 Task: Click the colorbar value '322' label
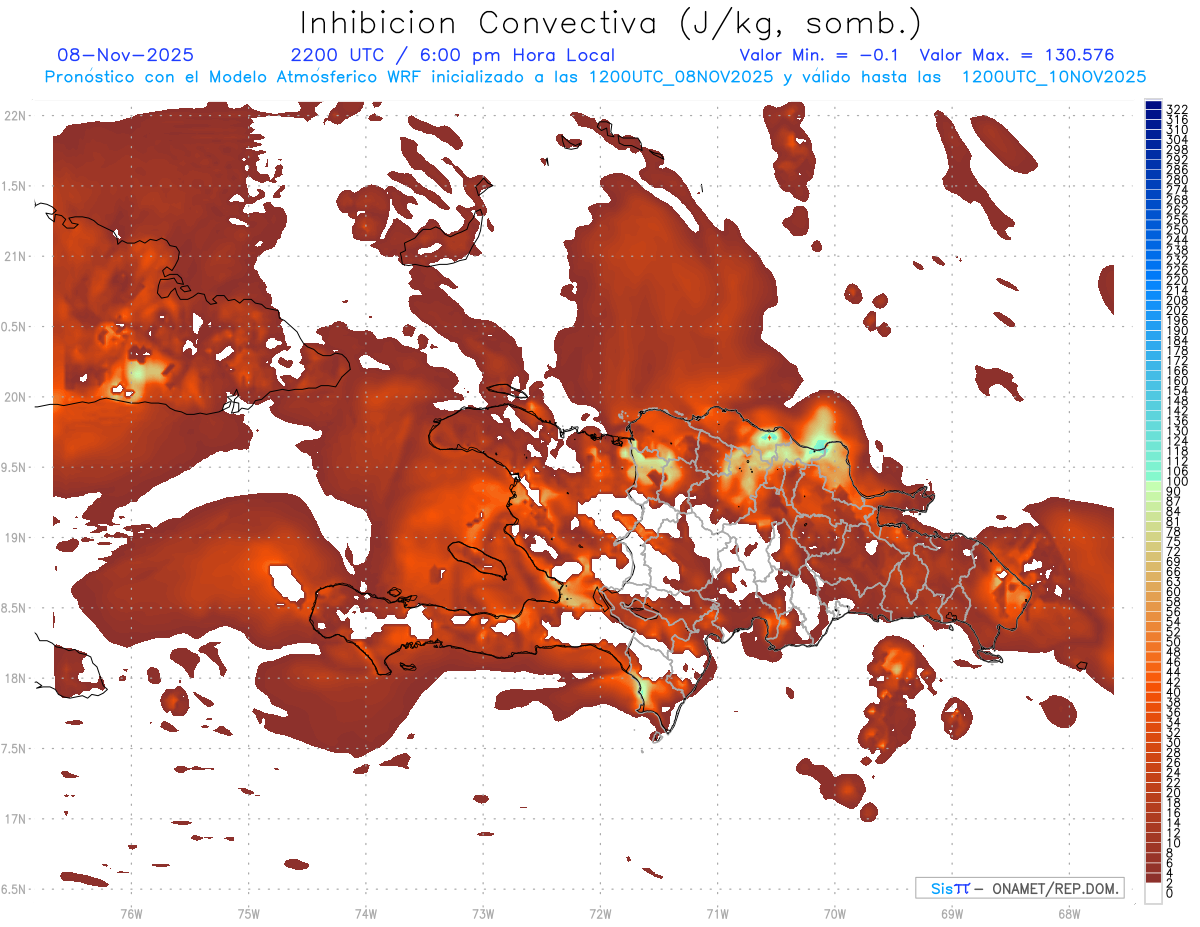1177,109
